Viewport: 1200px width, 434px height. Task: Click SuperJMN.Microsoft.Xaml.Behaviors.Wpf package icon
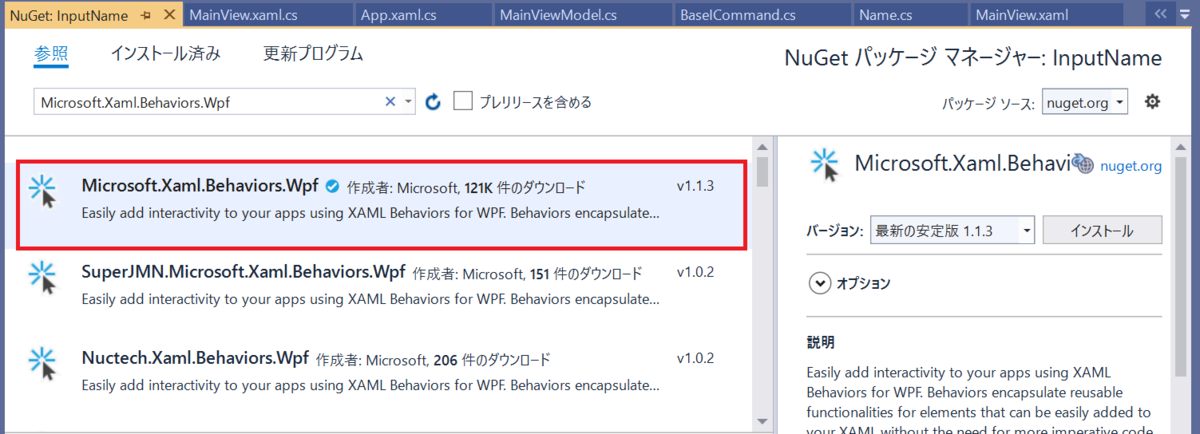[43, 277]
